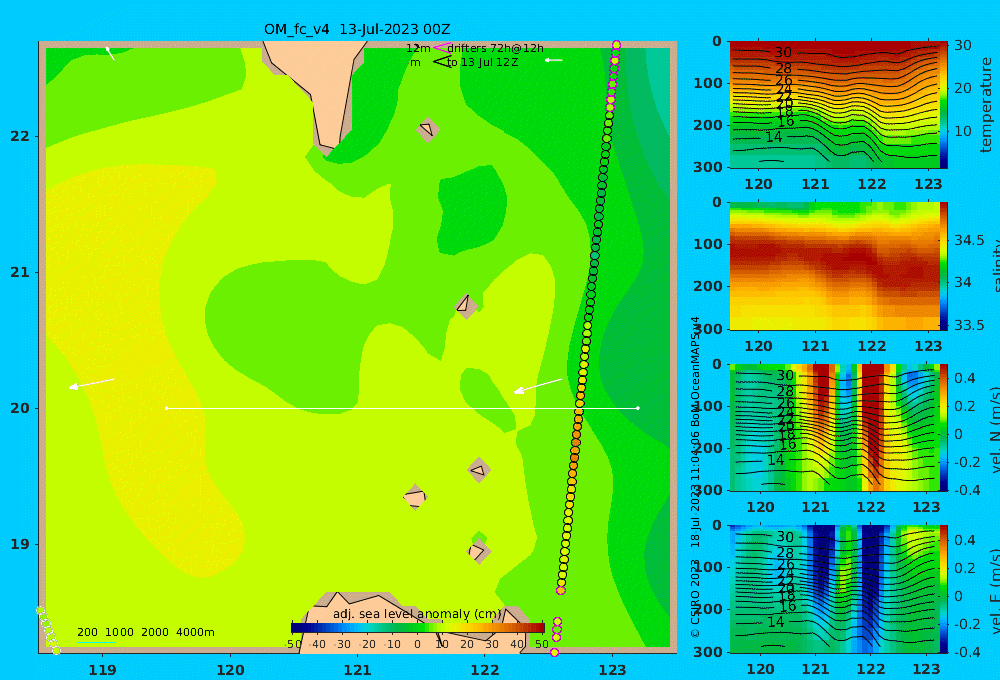Click the island marker near 18.9N 122E

pyautogui.click(x=478, y=551)
